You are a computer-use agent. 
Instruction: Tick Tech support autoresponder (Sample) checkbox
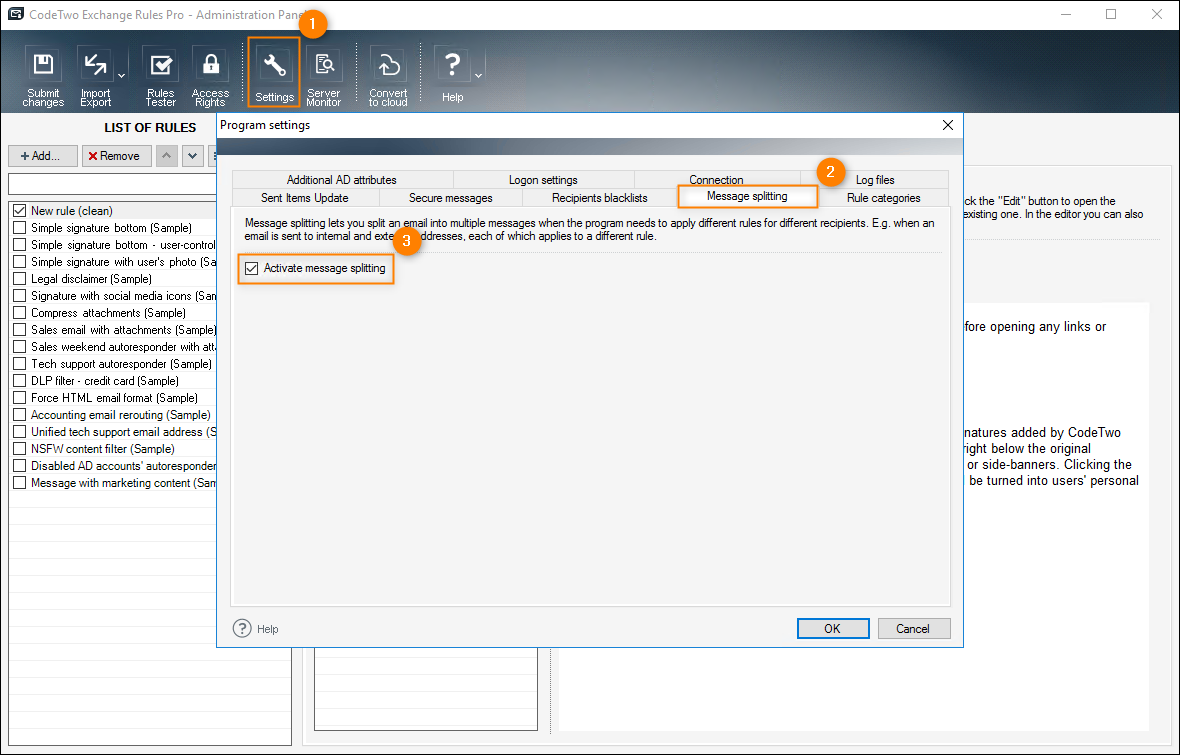20,364
